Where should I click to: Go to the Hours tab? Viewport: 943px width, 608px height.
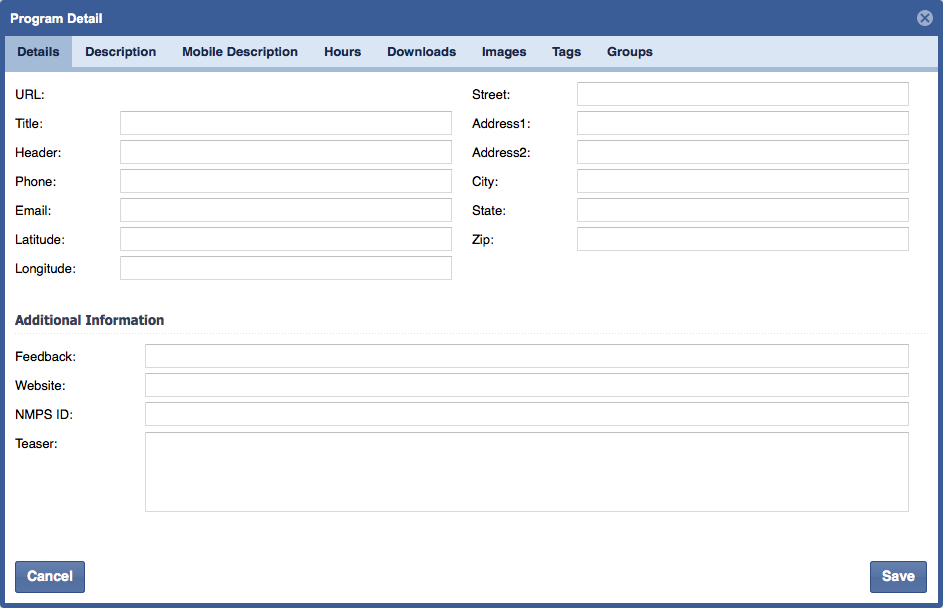tap(342, 52)
